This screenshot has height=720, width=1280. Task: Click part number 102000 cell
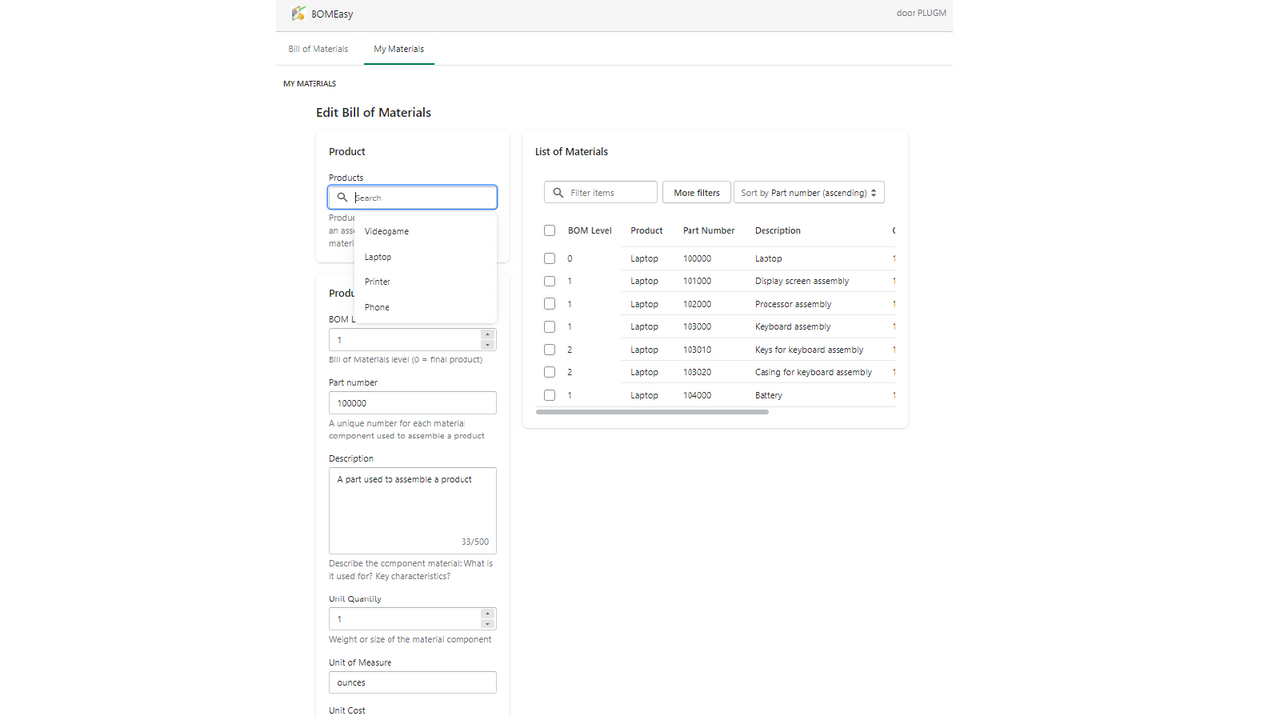click(x=698, y=304)
